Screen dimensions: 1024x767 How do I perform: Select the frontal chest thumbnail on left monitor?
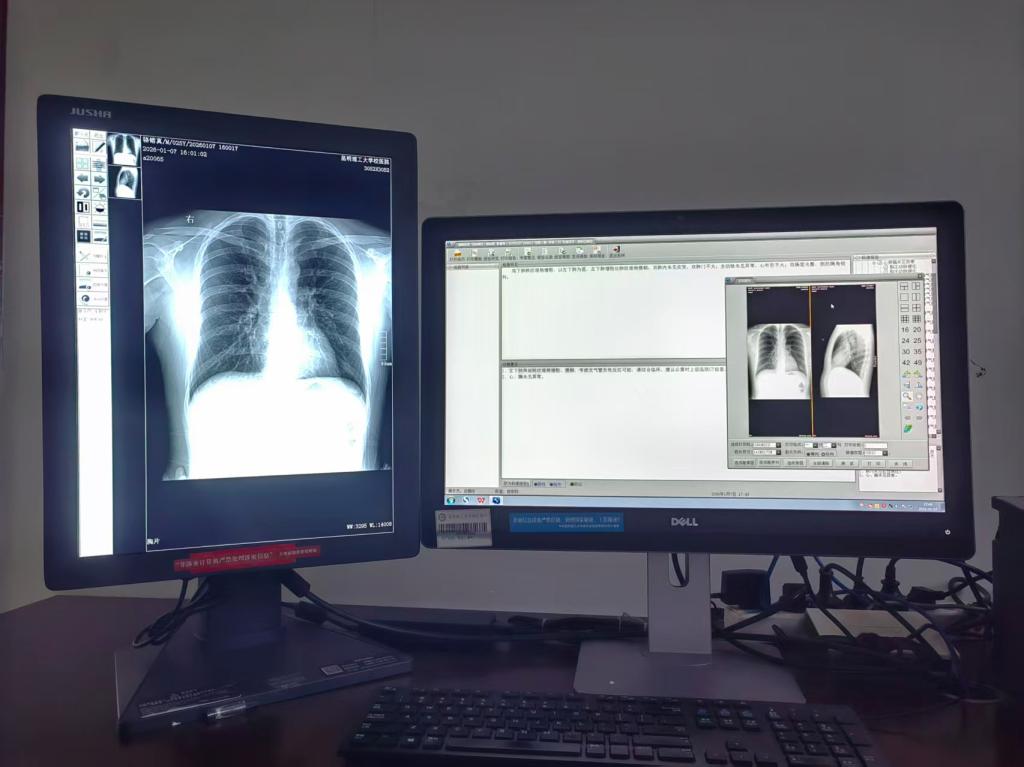[124, 149]
